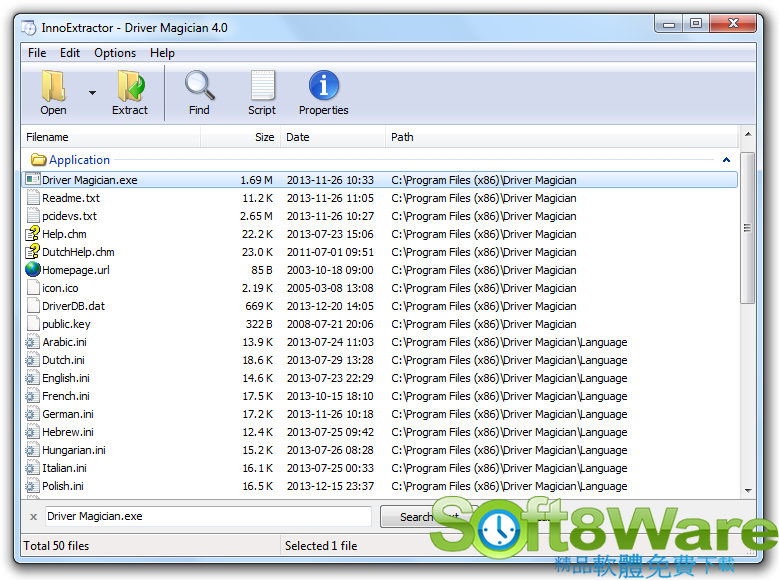Viewport: 779px width, 580px height.
Task: Select the DriverDB.dat file icon
Action: pyautogui.click(x=33, y=306)
